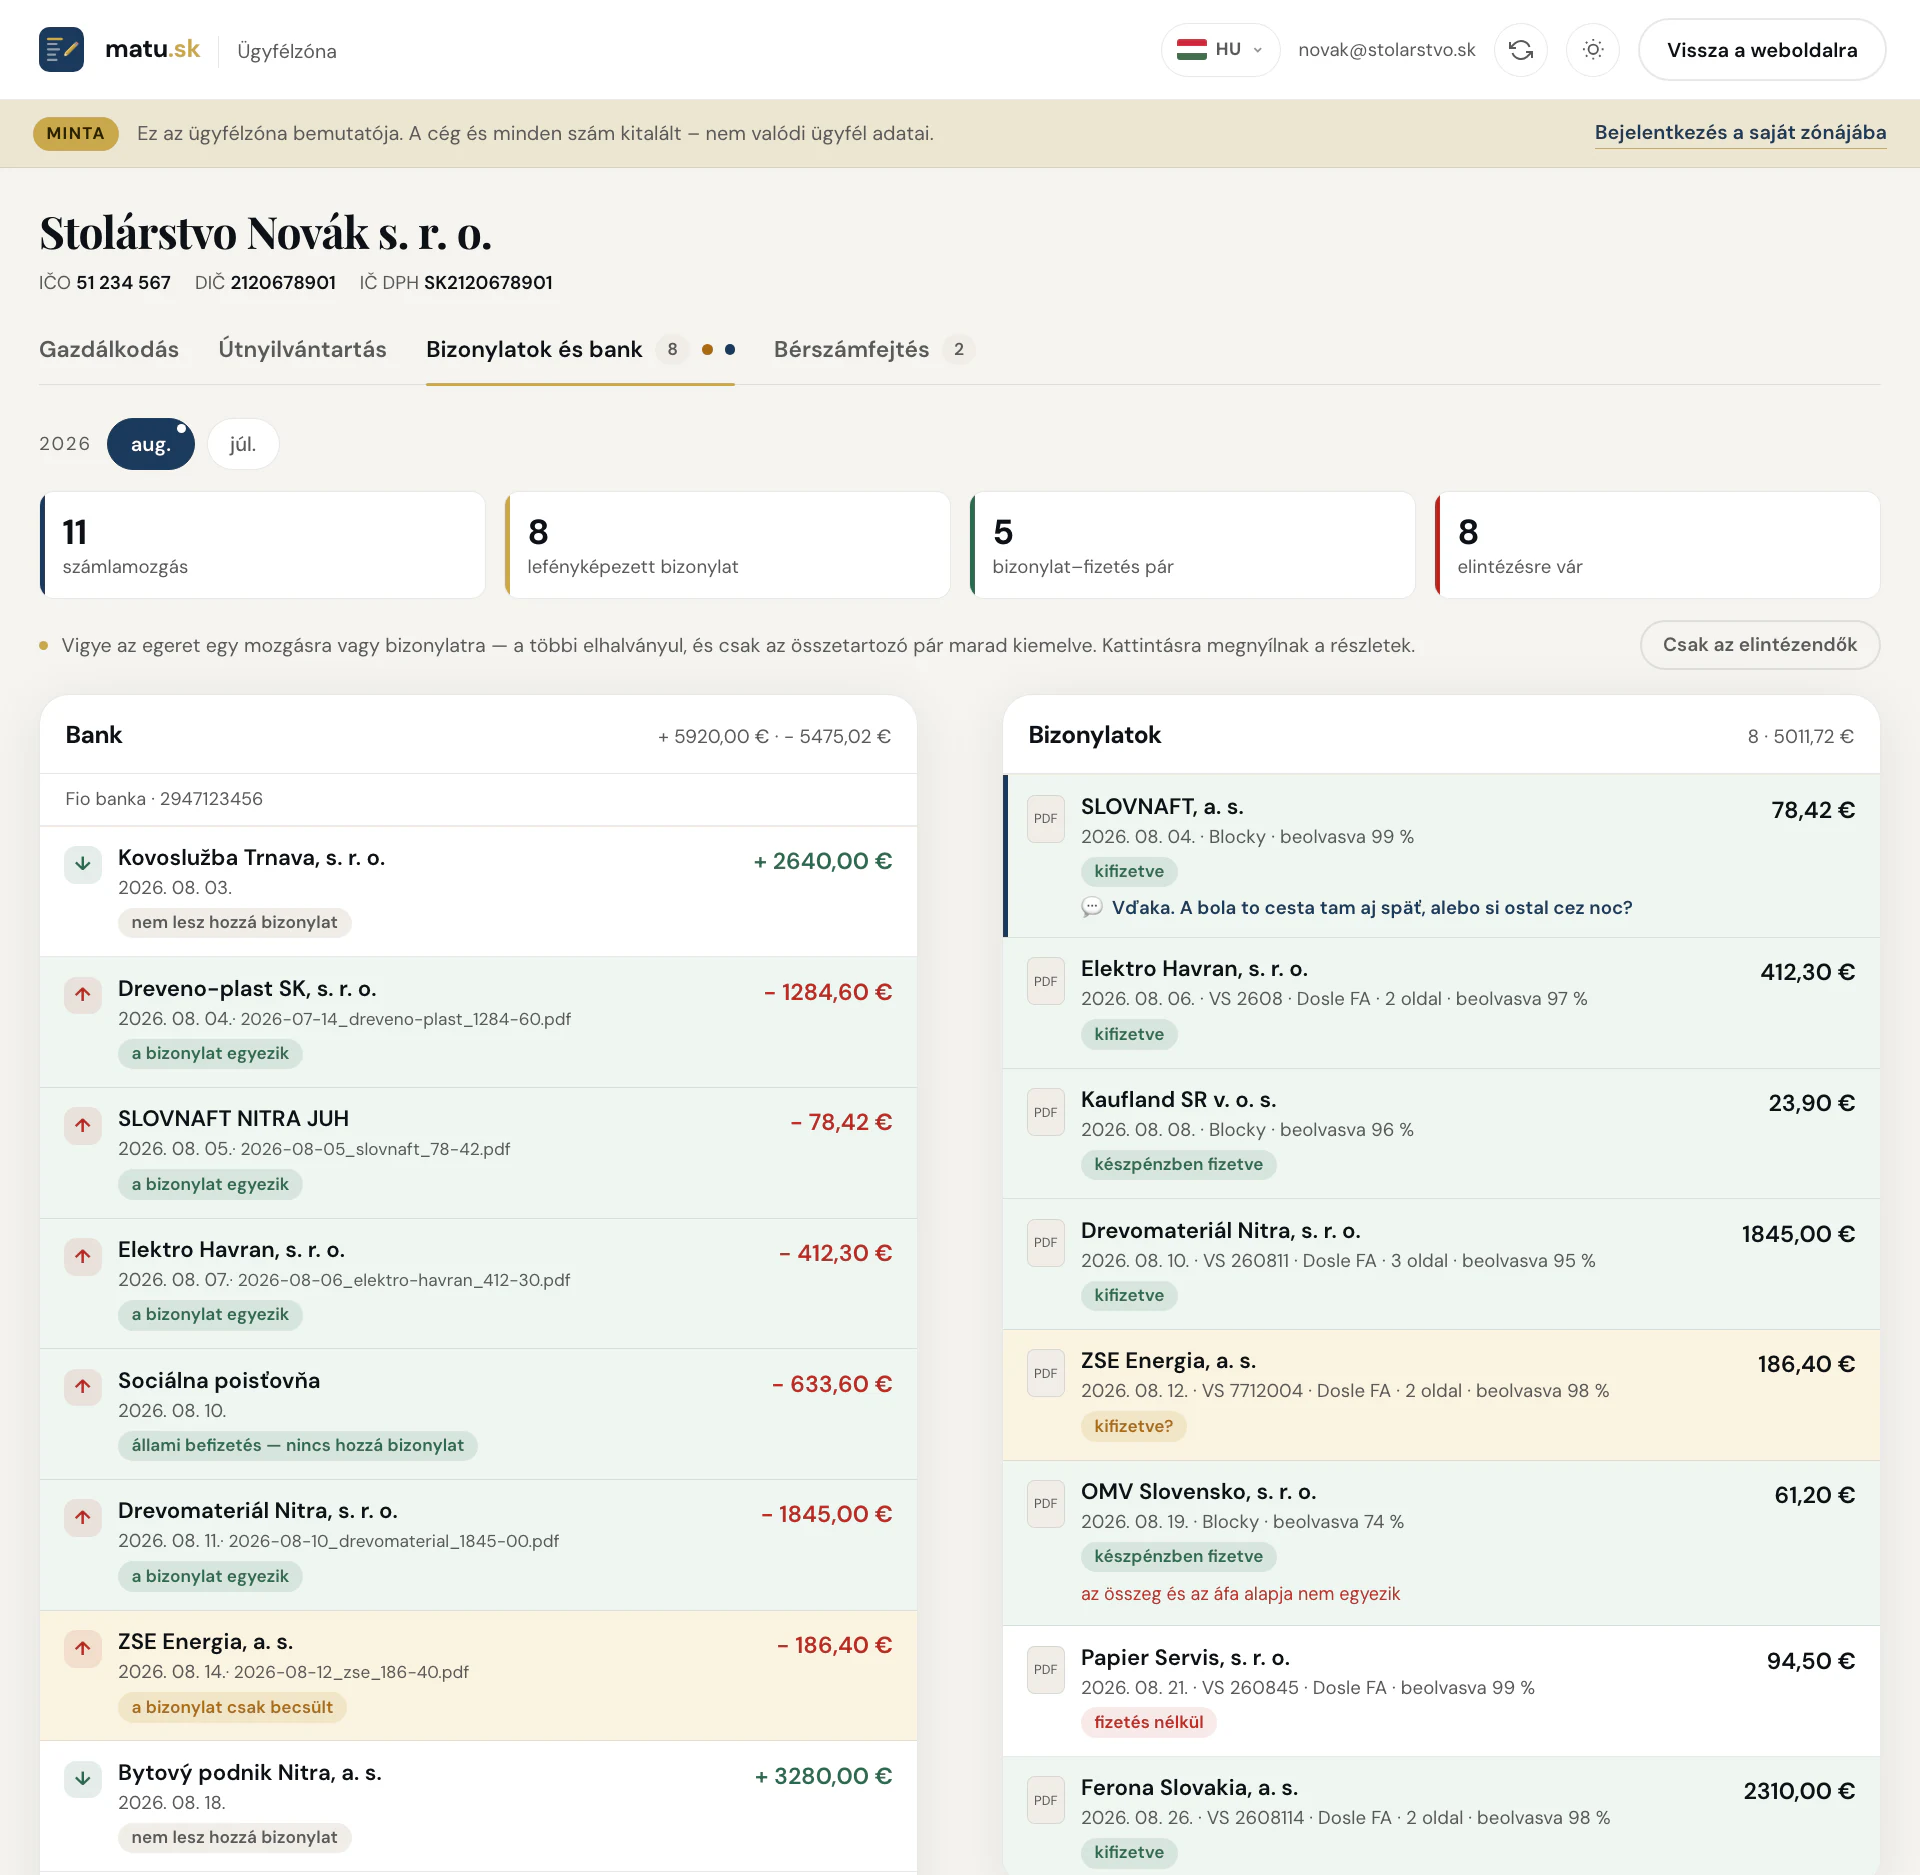1920x1875 pixels.
Task: Click the 2026-08-12_zse_186-40.pdf file name
Action: pos(351,1672)
